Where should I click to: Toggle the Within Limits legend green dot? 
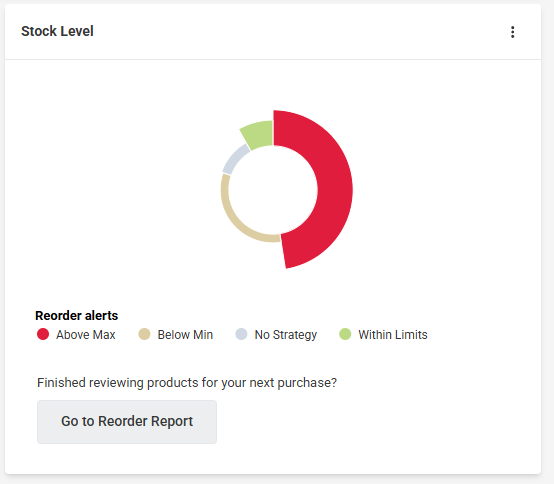coord(345,334)
